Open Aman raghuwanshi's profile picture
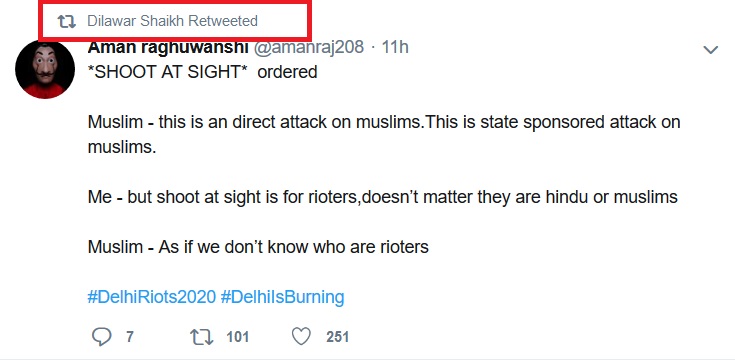Viewport: 735px width, 360px height. tap(45, 70)
